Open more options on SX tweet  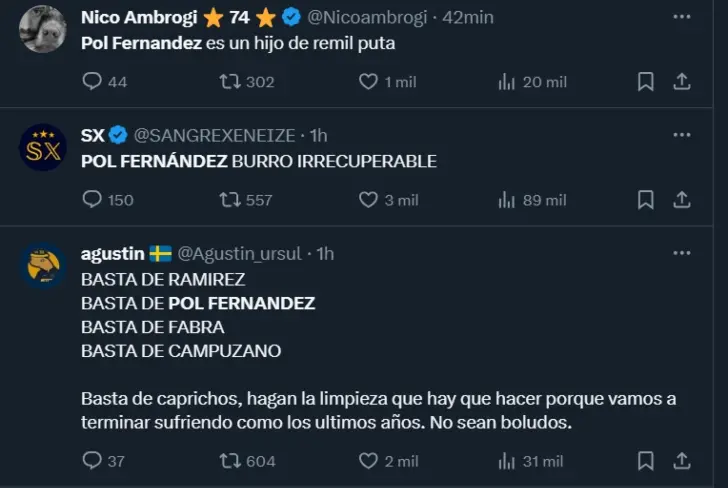tap(682, 135)
